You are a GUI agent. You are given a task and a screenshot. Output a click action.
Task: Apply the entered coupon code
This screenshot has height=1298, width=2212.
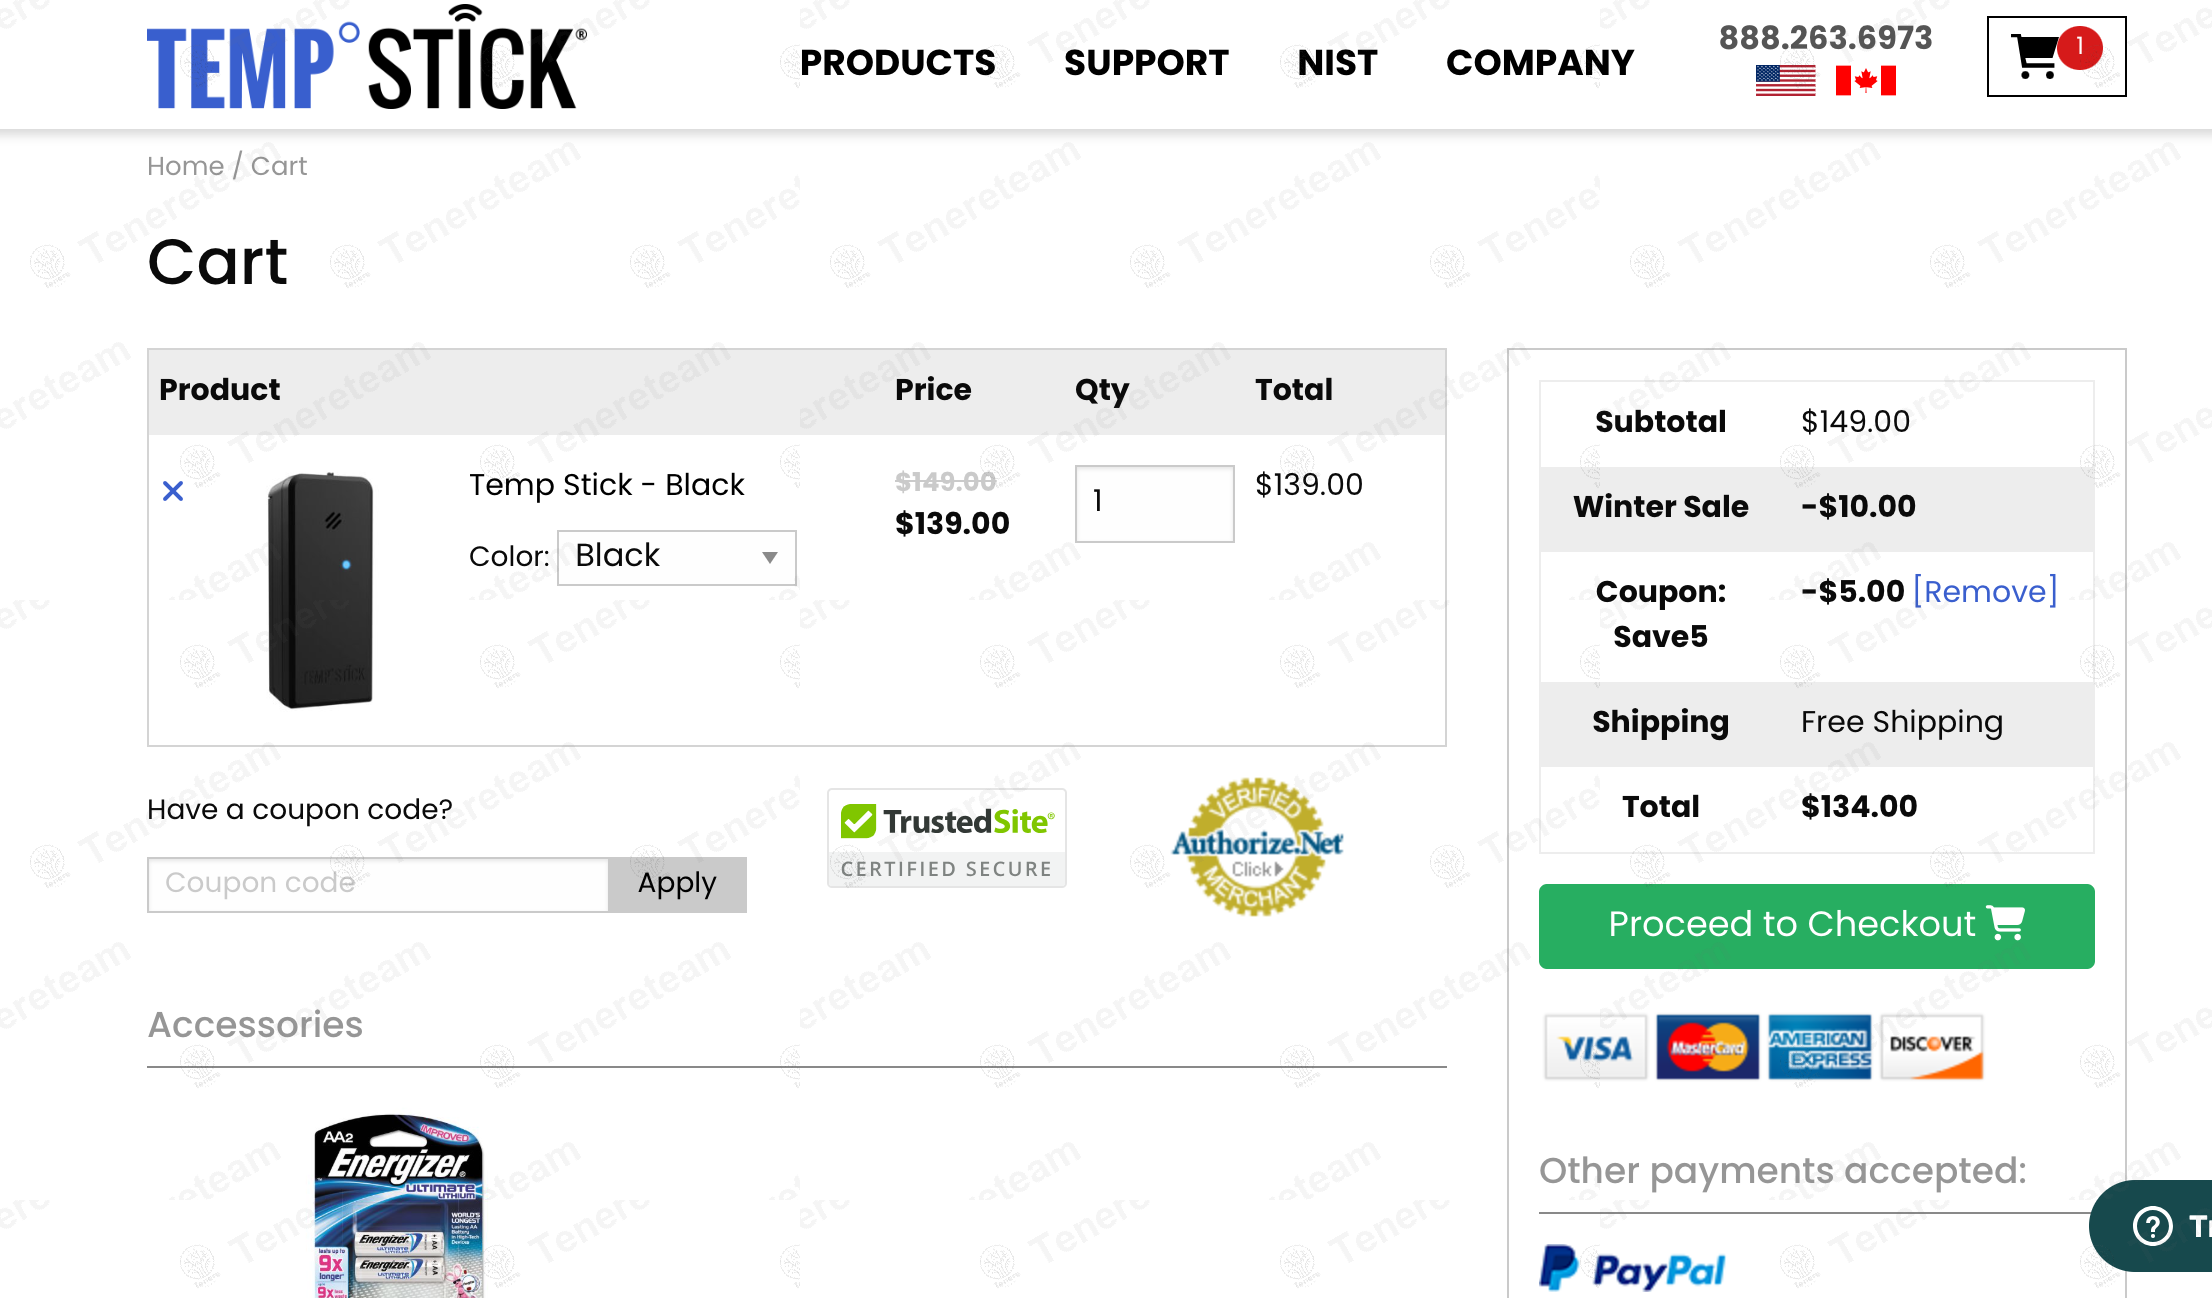pyautogui.click(x=677, y=884)
